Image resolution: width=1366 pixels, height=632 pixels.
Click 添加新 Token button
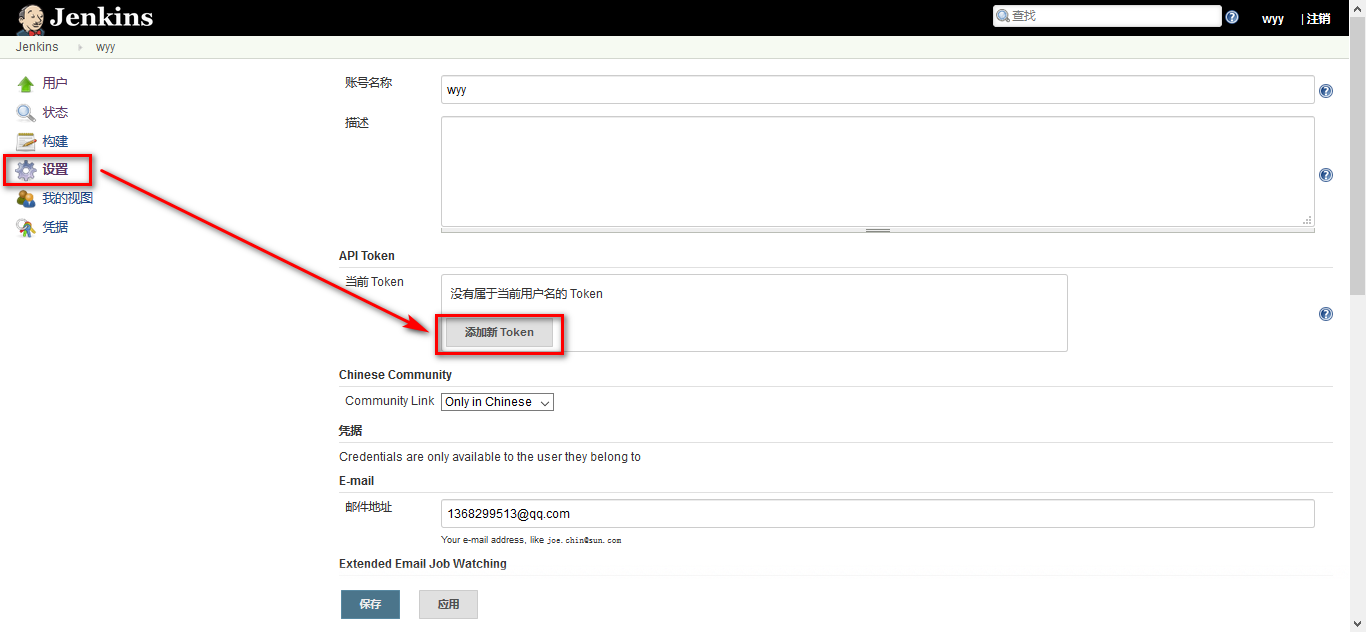(499, 332)
